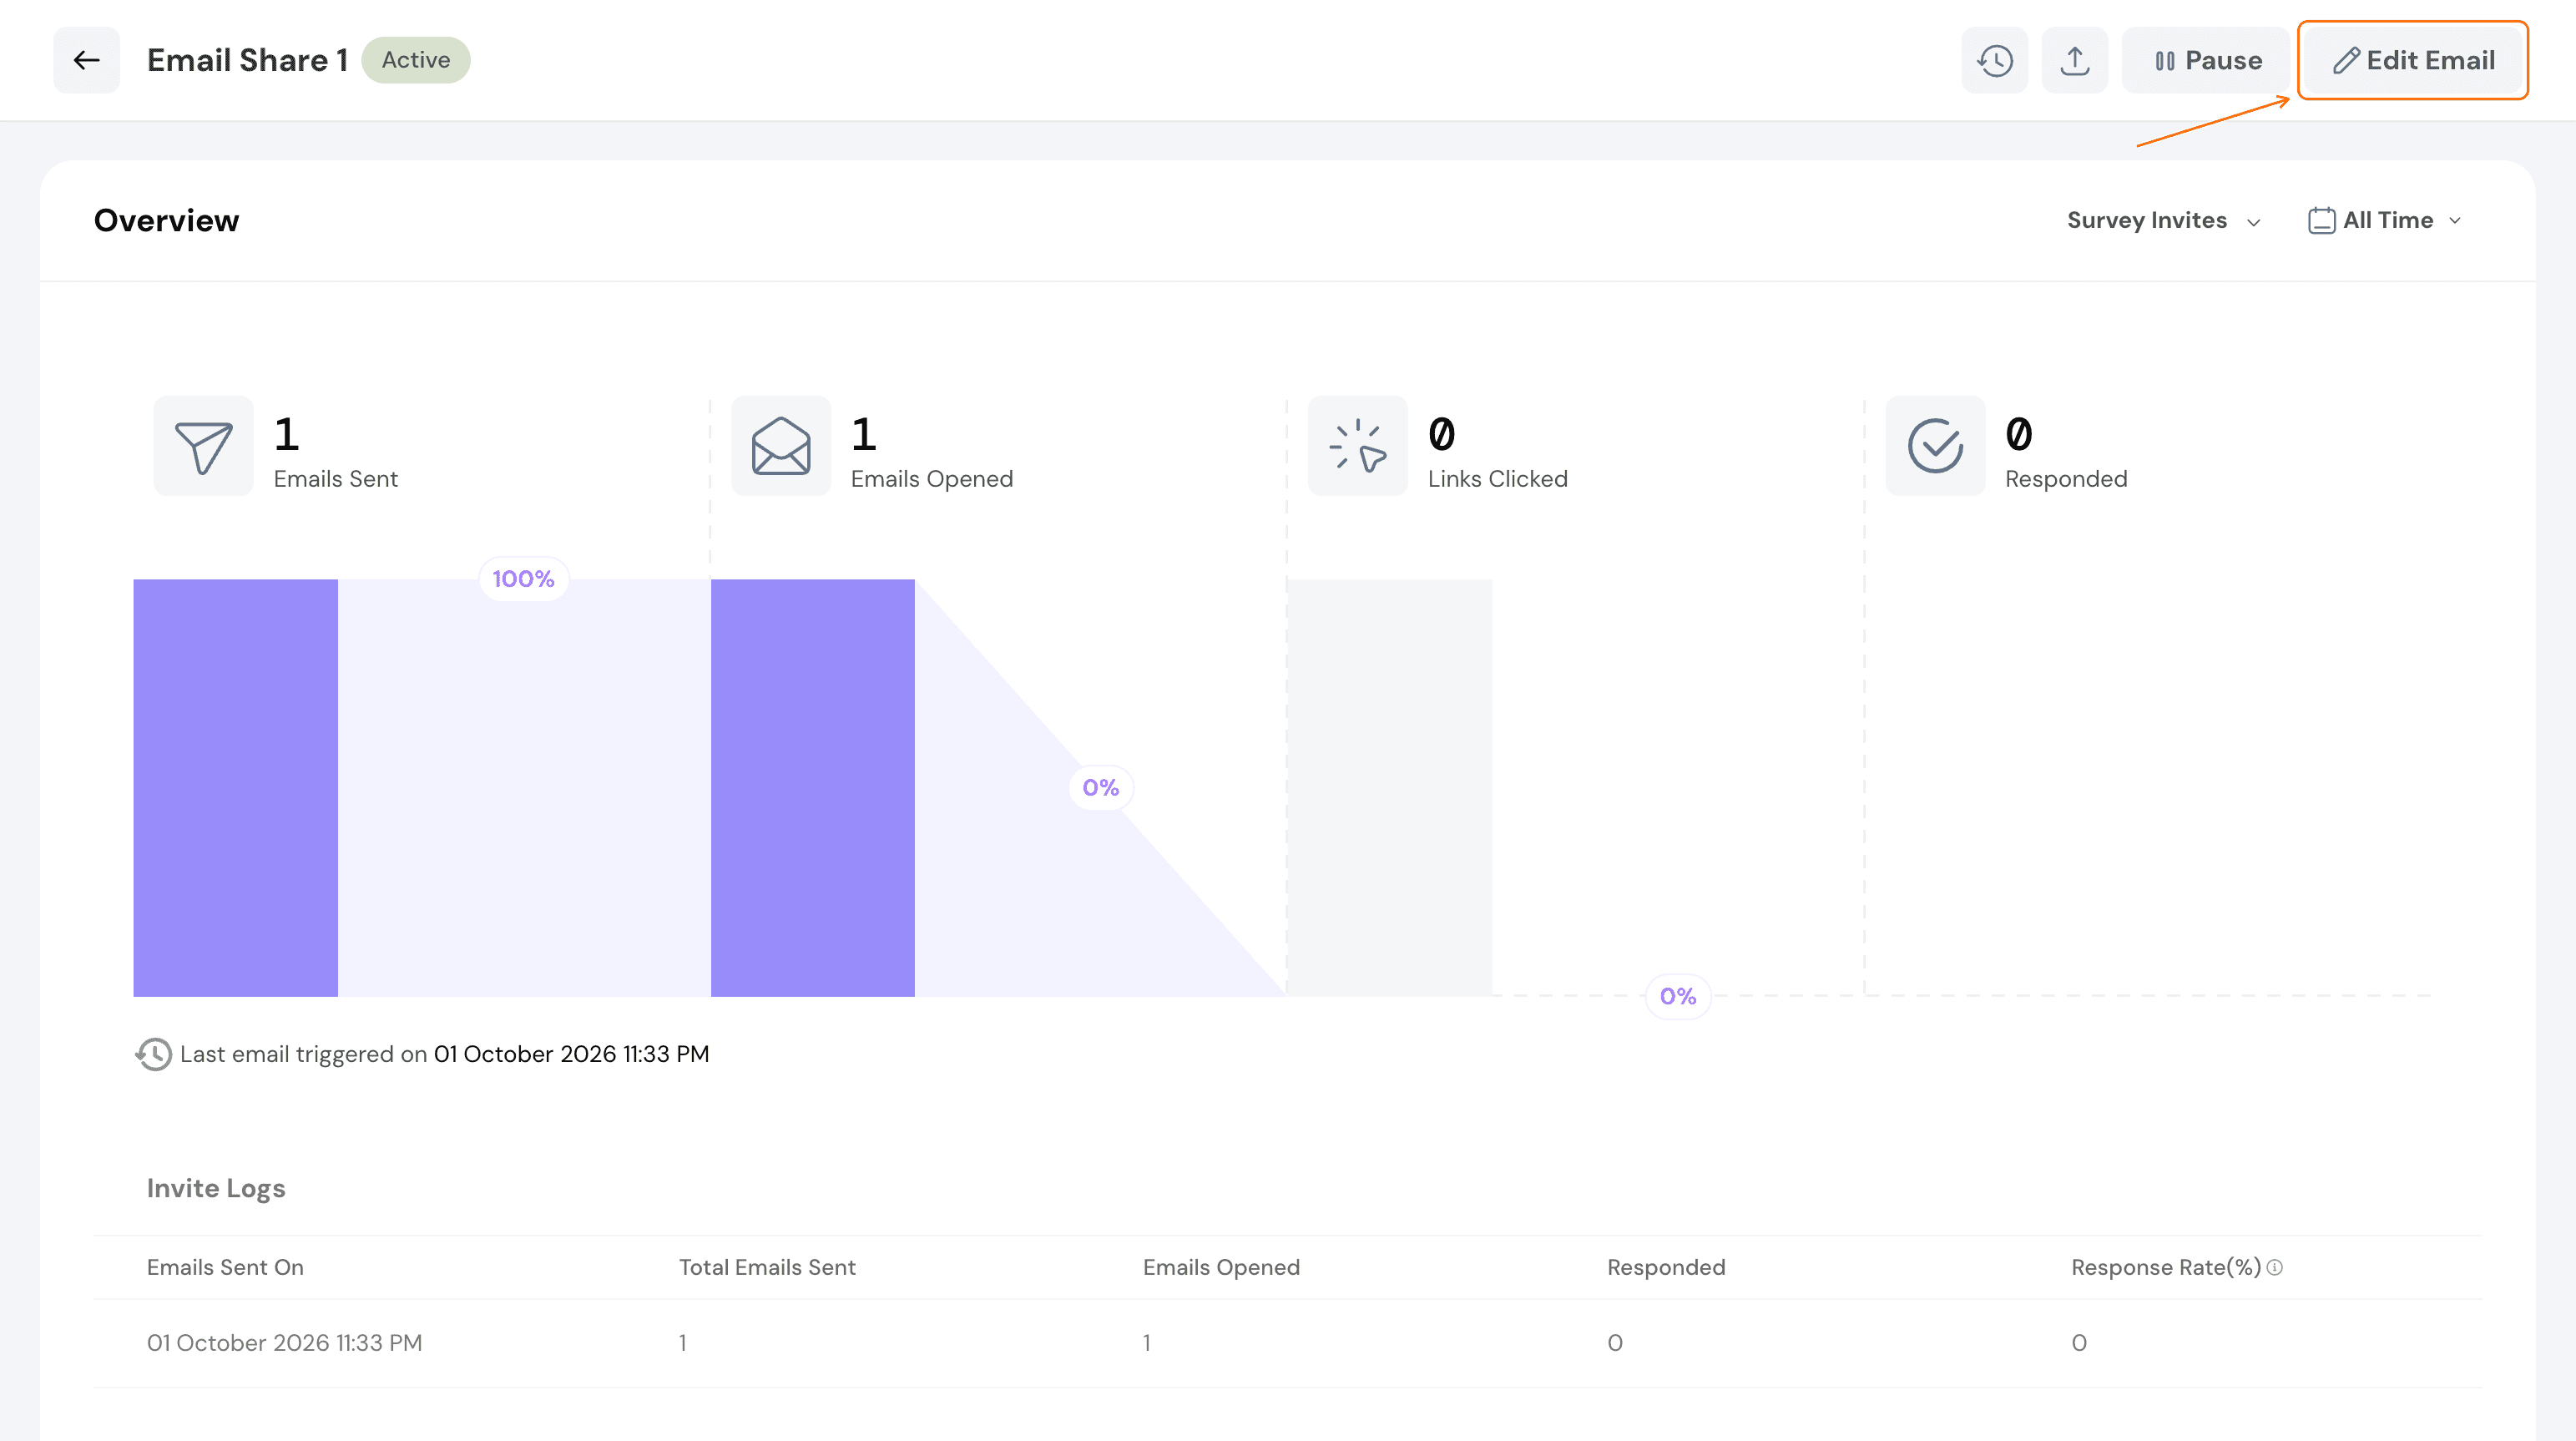Viewport: 2576px width, 1441px height.
Task: Click the Invite Logs heading
Action: (x=216, y=1188)
